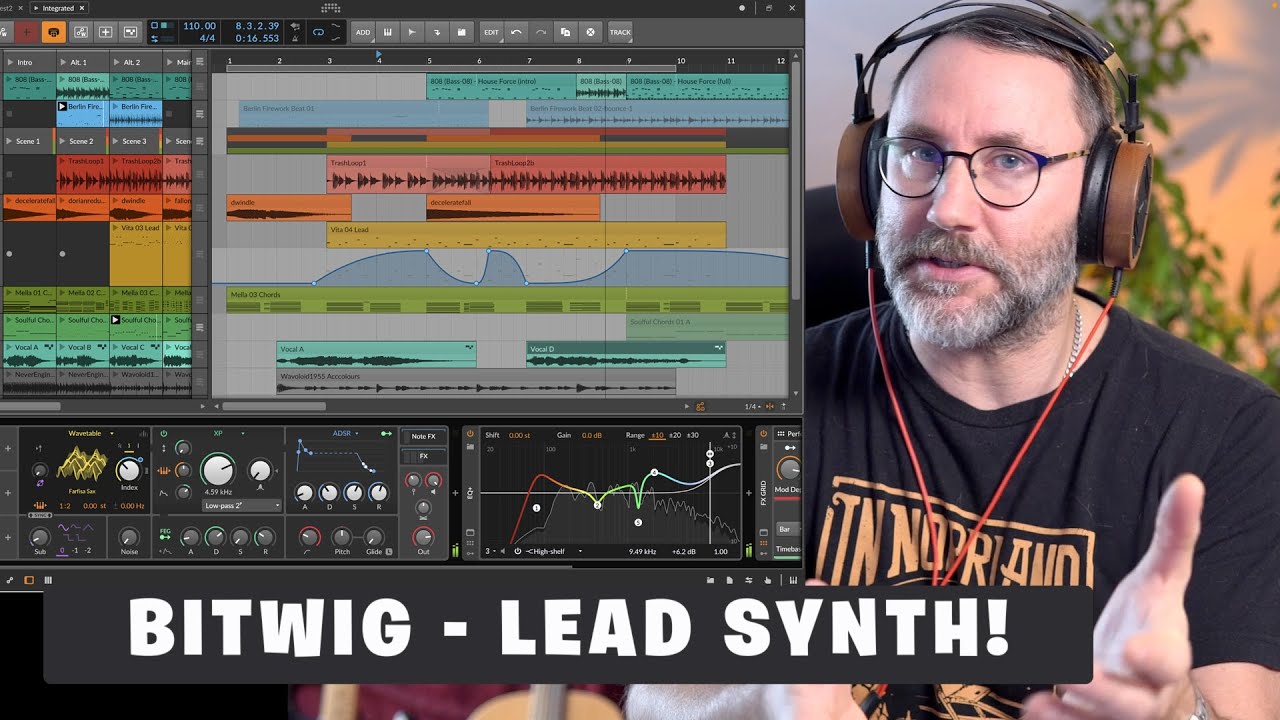Image resolution: width=1280 pixels, height=720 pixels.
Task: Click the EDIT button in the top toolbar
Action: point(491,32)
